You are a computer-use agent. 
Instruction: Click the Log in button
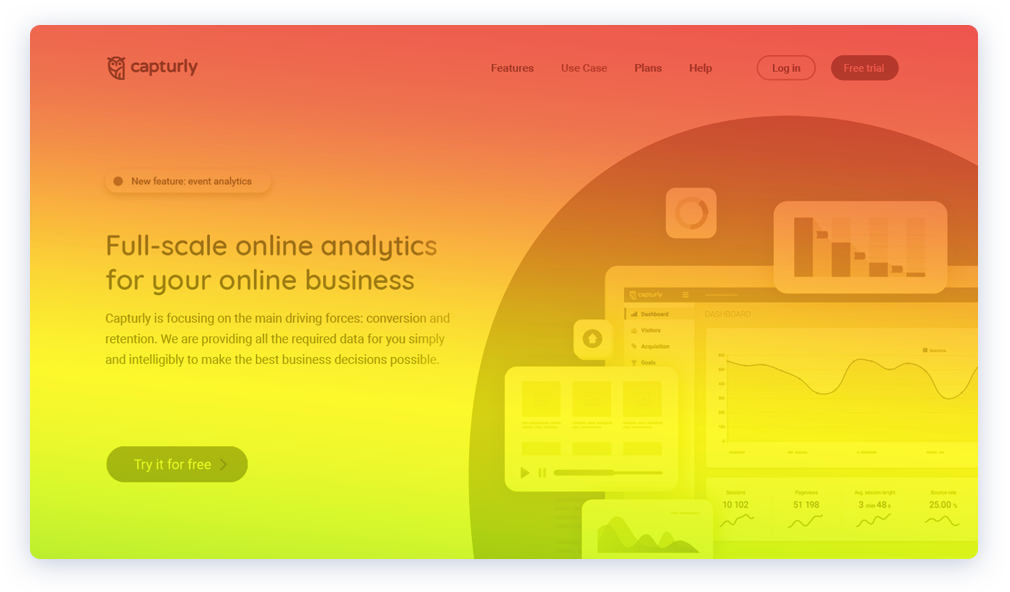tap(786, 68)
